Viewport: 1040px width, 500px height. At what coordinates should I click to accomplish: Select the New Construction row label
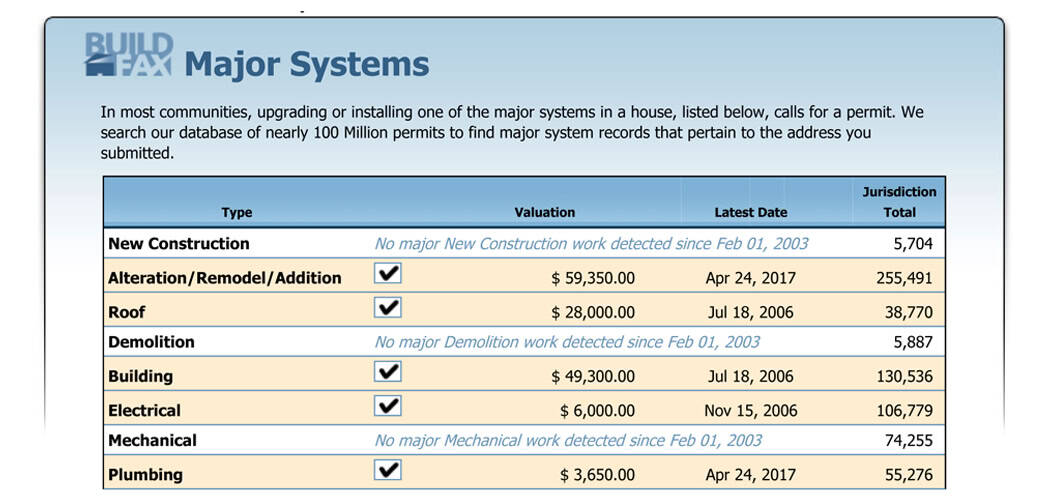coord(179,244)
